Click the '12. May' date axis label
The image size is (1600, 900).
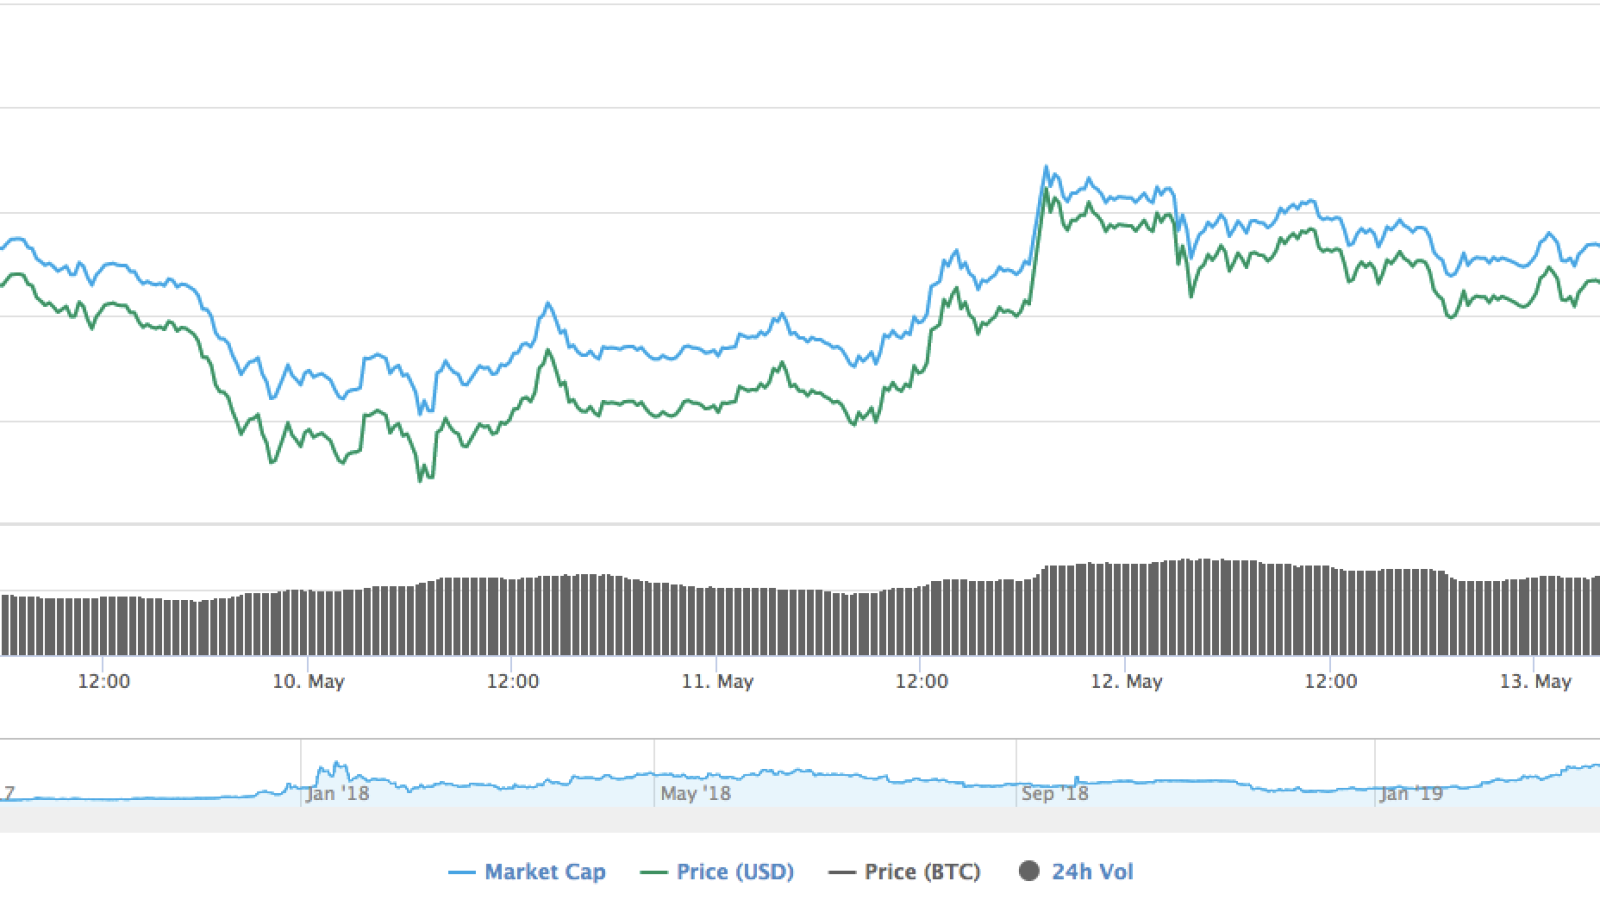(1126, 681)
